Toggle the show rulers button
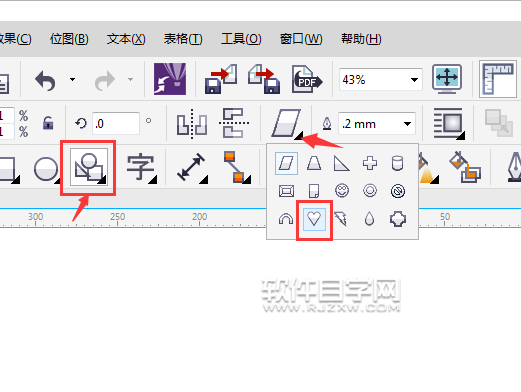 click(498, 79)
